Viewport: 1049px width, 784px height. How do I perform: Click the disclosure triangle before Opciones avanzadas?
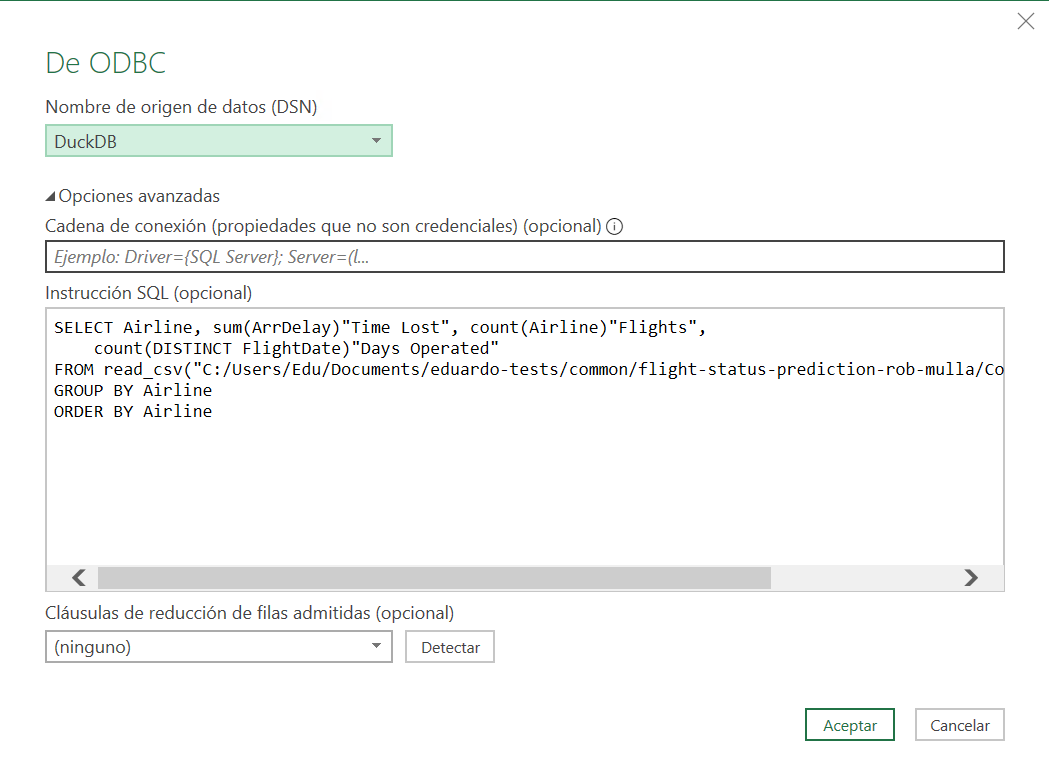point(50,197)
